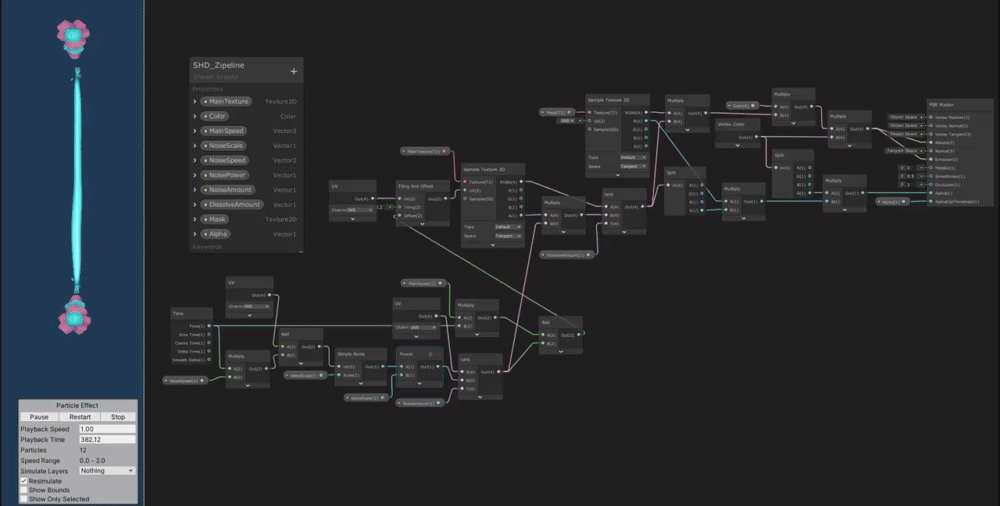The height and width of the screenshot is (506, 1000).
Task: Select the Mask property in the blackboard
Action: point(217,219)
